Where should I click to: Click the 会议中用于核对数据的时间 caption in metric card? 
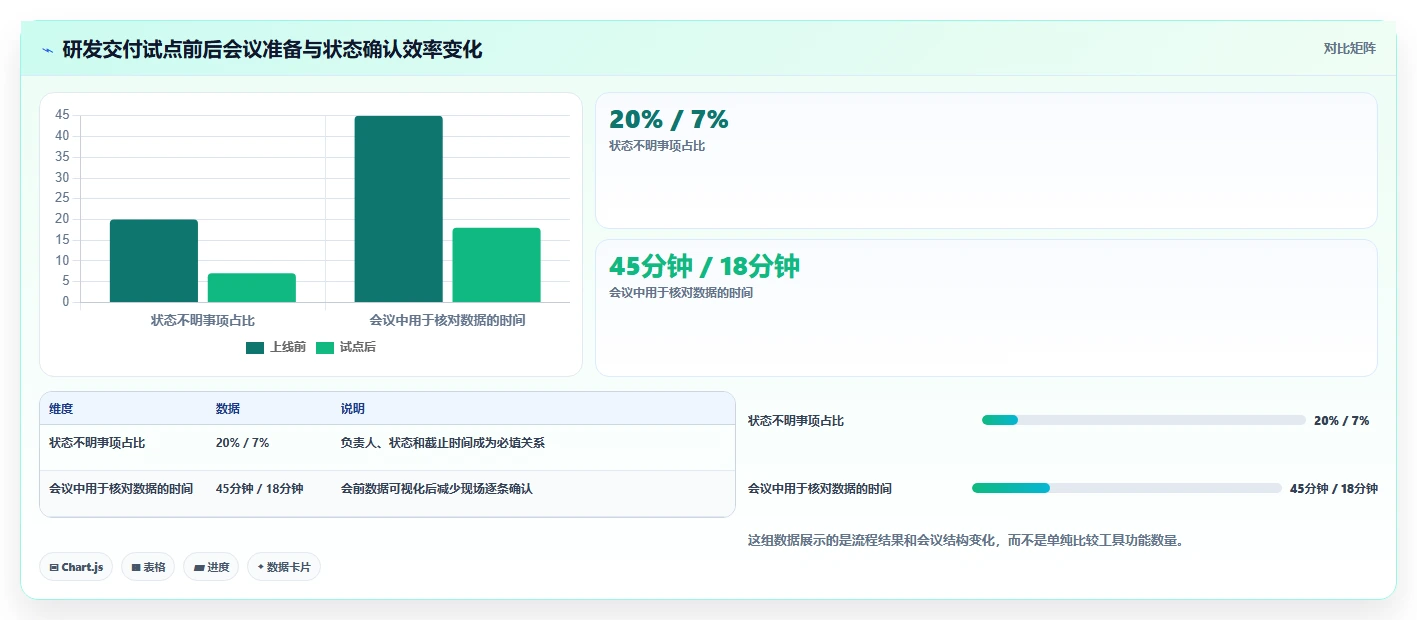click(x=681, y=293)
